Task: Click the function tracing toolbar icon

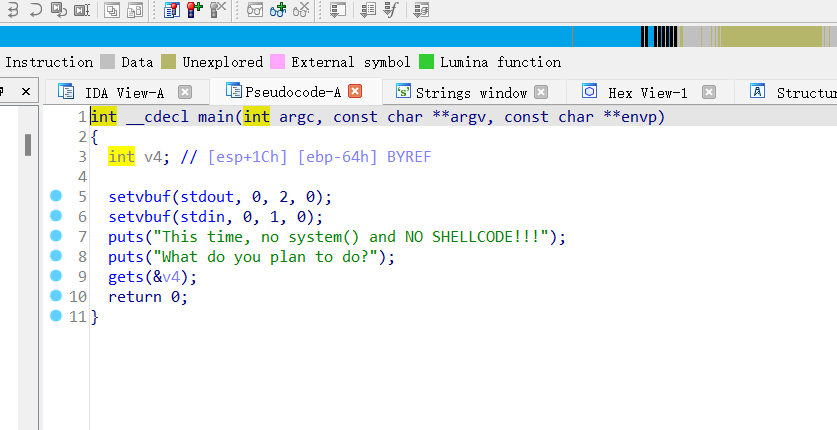Action: 391,10
